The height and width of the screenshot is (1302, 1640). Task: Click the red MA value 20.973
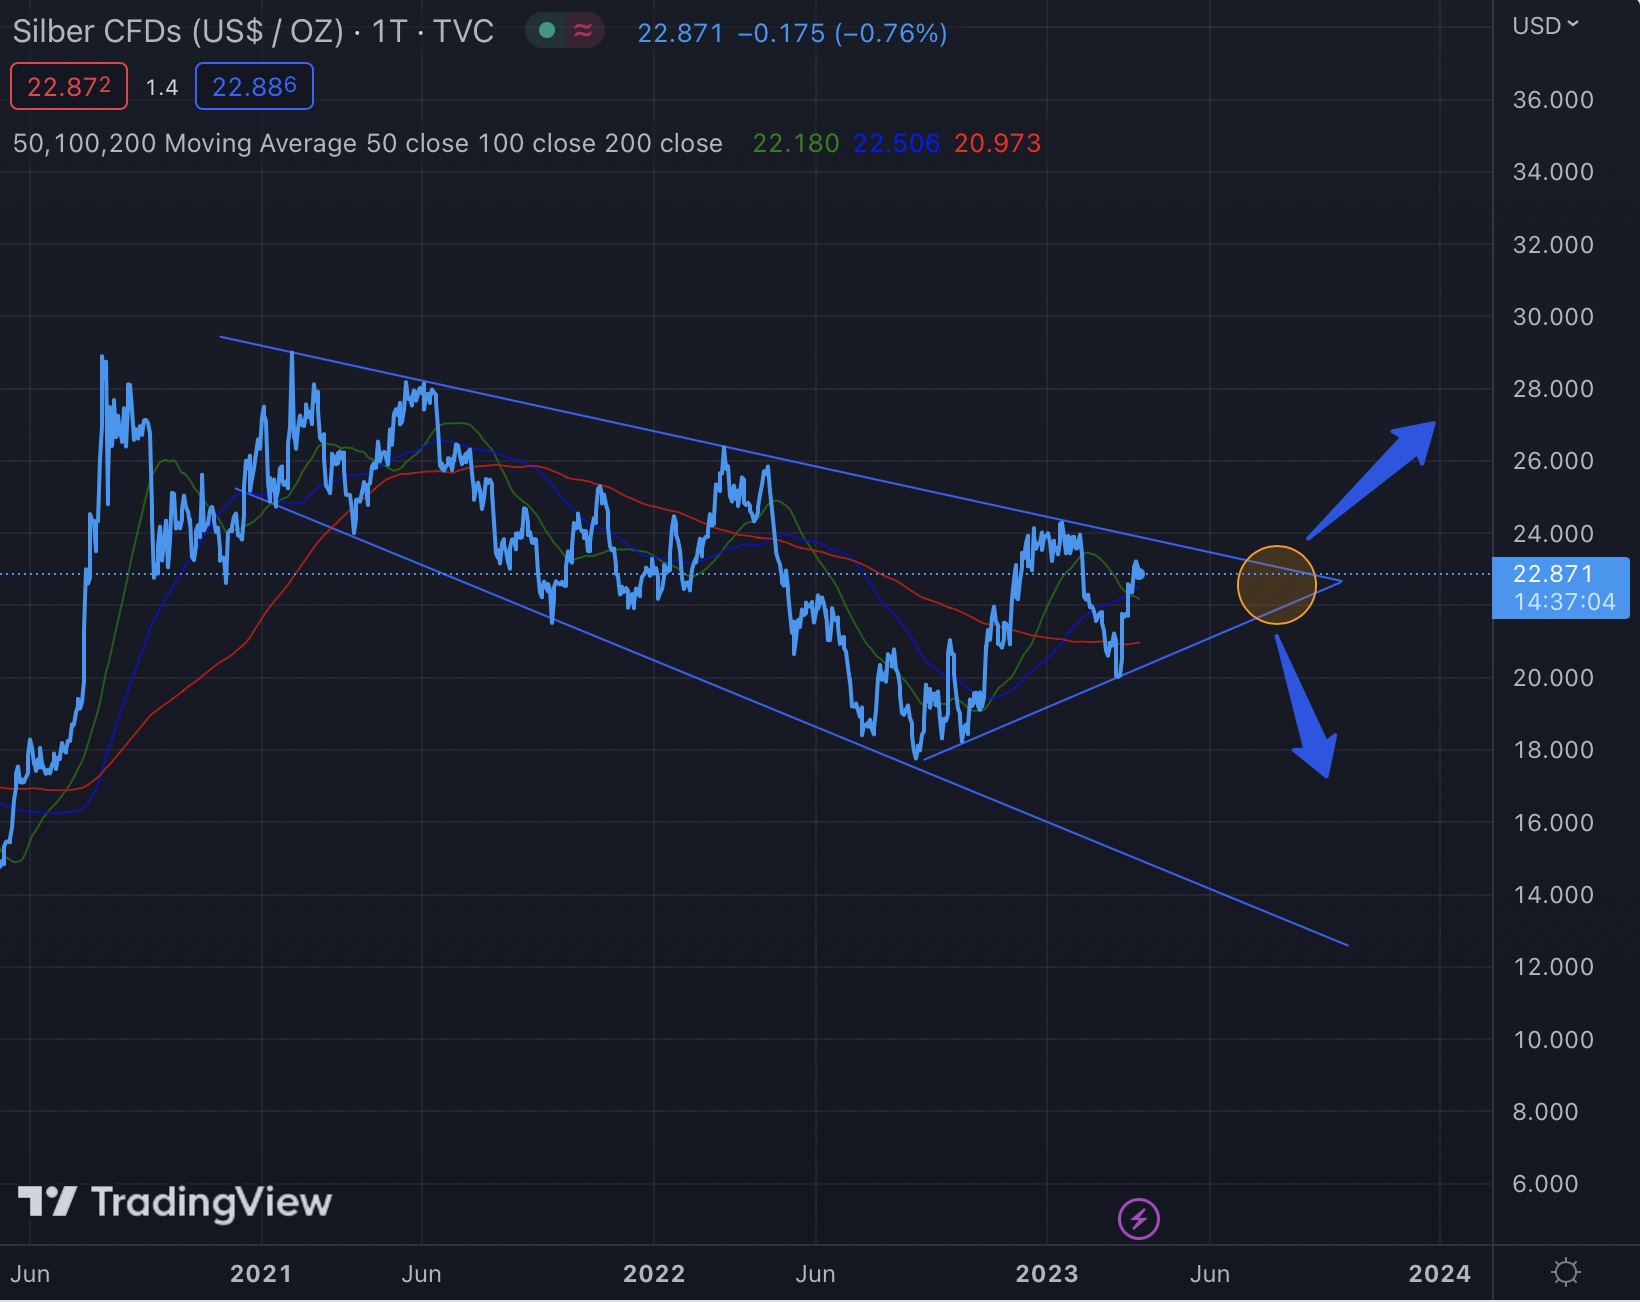click(997, 144)
